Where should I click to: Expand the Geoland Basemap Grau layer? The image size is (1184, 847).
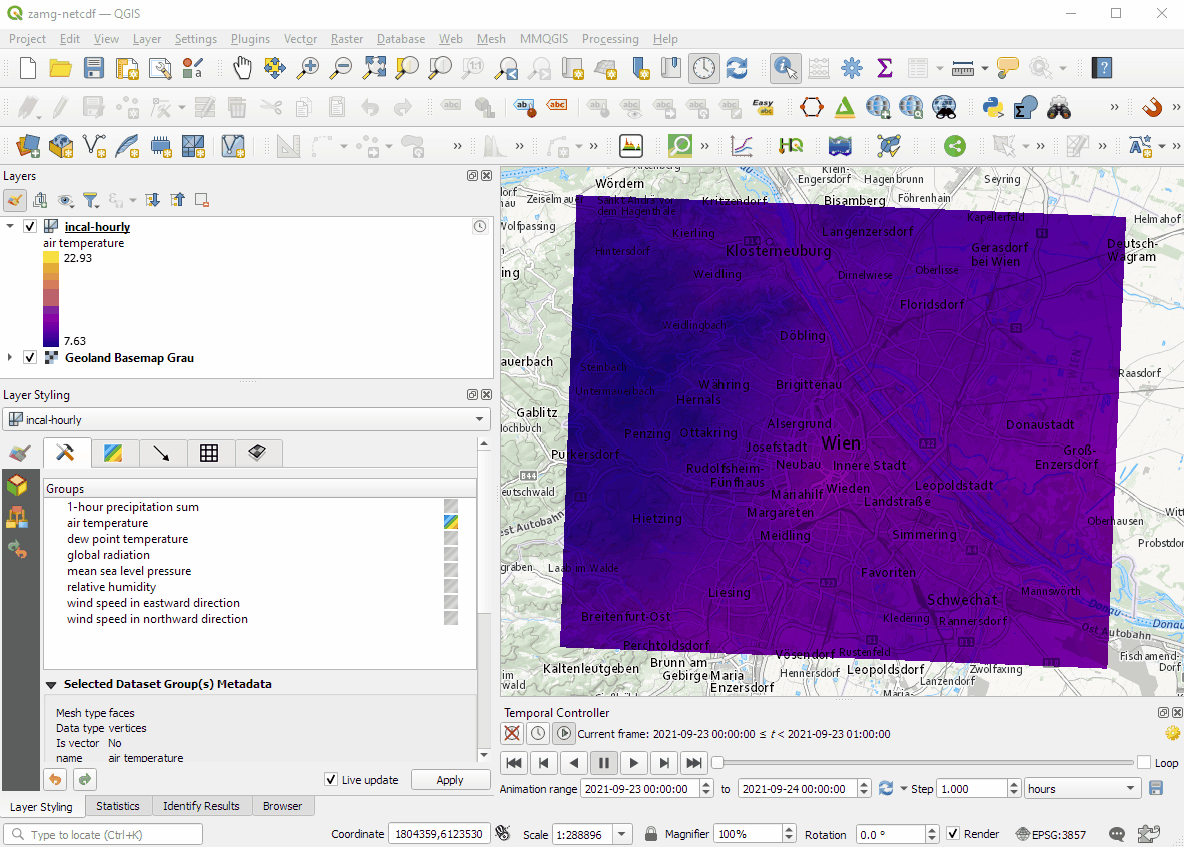(x=9, y=357)
